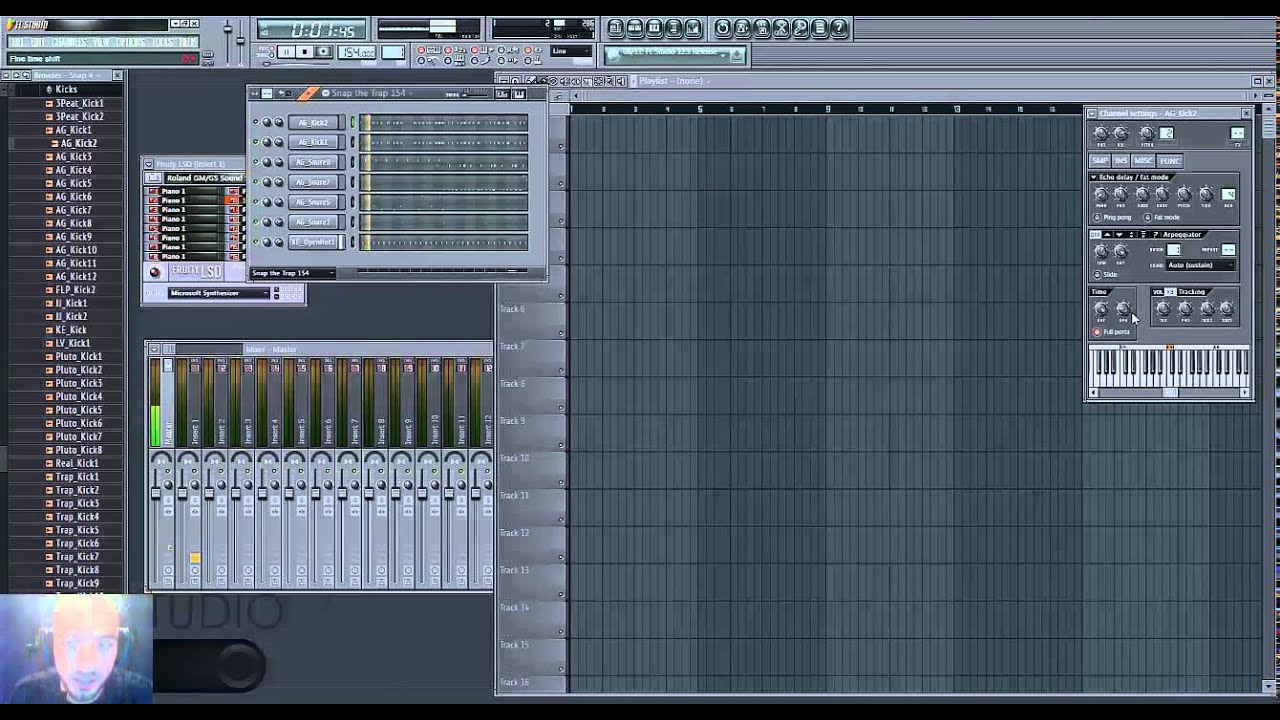Open the mixer view toolbar icon
This screenshot has height=720, width=1280.
pyautogui.click(x=691, y=28)
